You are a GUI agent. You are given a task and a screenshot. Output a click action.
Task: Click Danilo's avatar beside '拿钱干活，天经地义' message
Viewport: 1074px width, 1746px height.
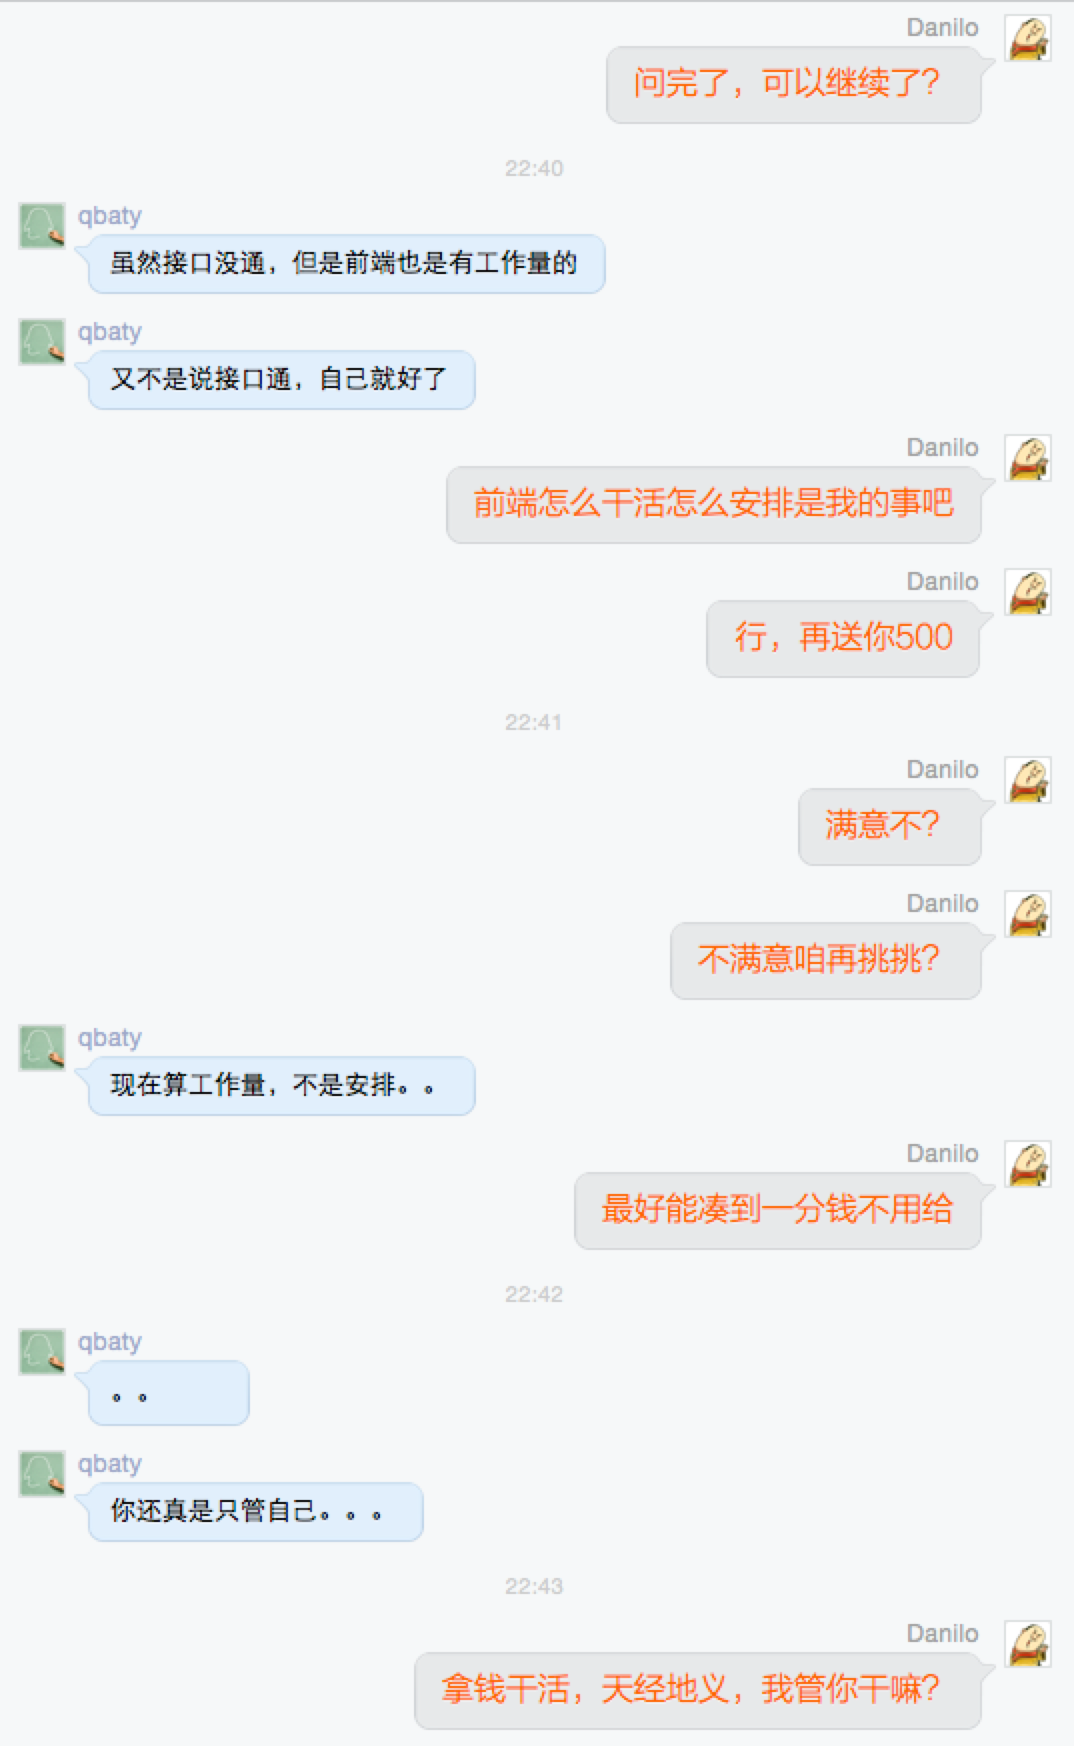(x=1027, y=1644)
